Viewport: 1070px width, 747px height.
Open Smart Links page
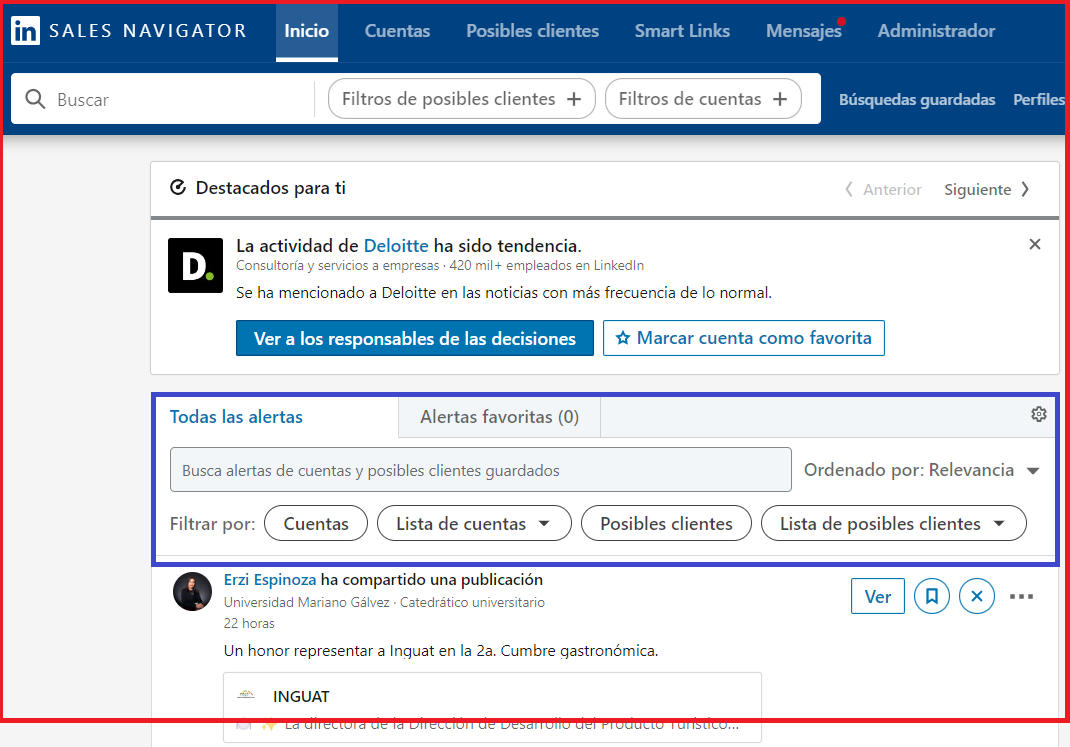682,31
